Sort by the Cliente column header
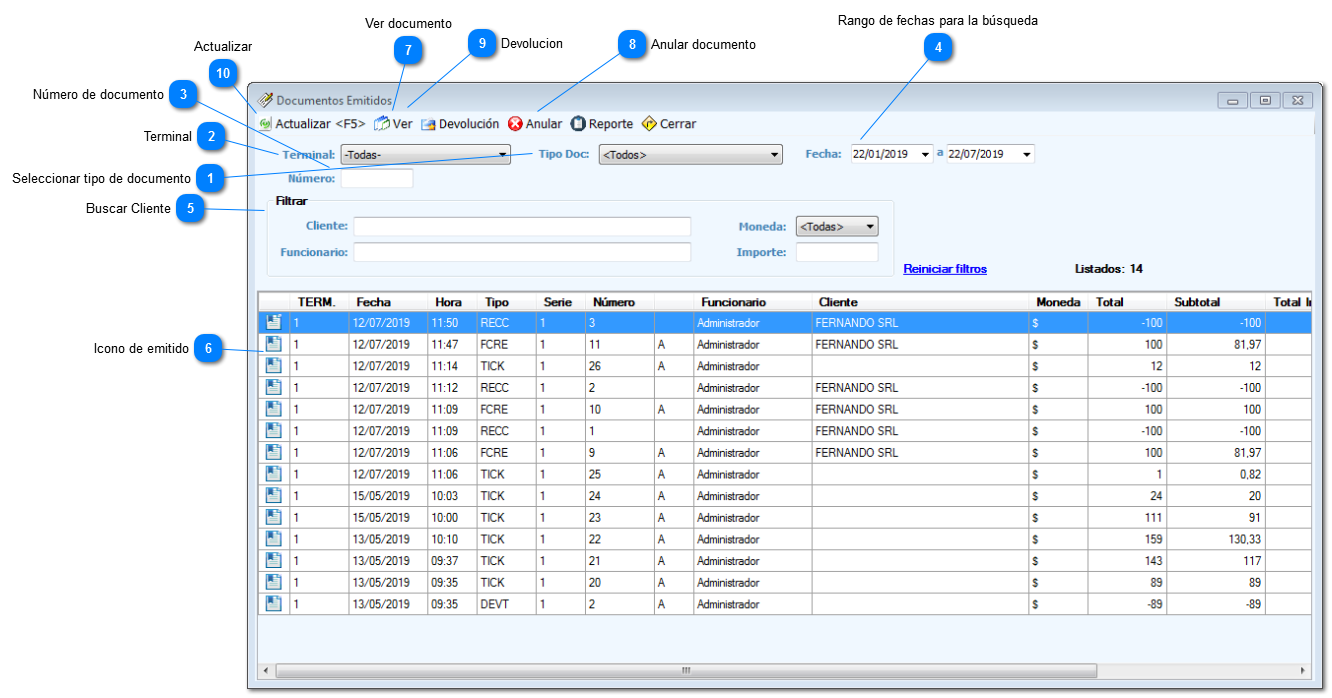The height and width of the screenshot is (698, 1332). (x=920, y=302)
